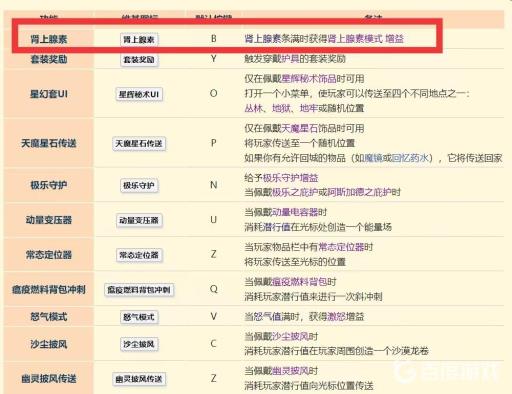Select the 沙尘披风 name cell in first column
This screenshot has width=512, height=394.
point(49,344)
